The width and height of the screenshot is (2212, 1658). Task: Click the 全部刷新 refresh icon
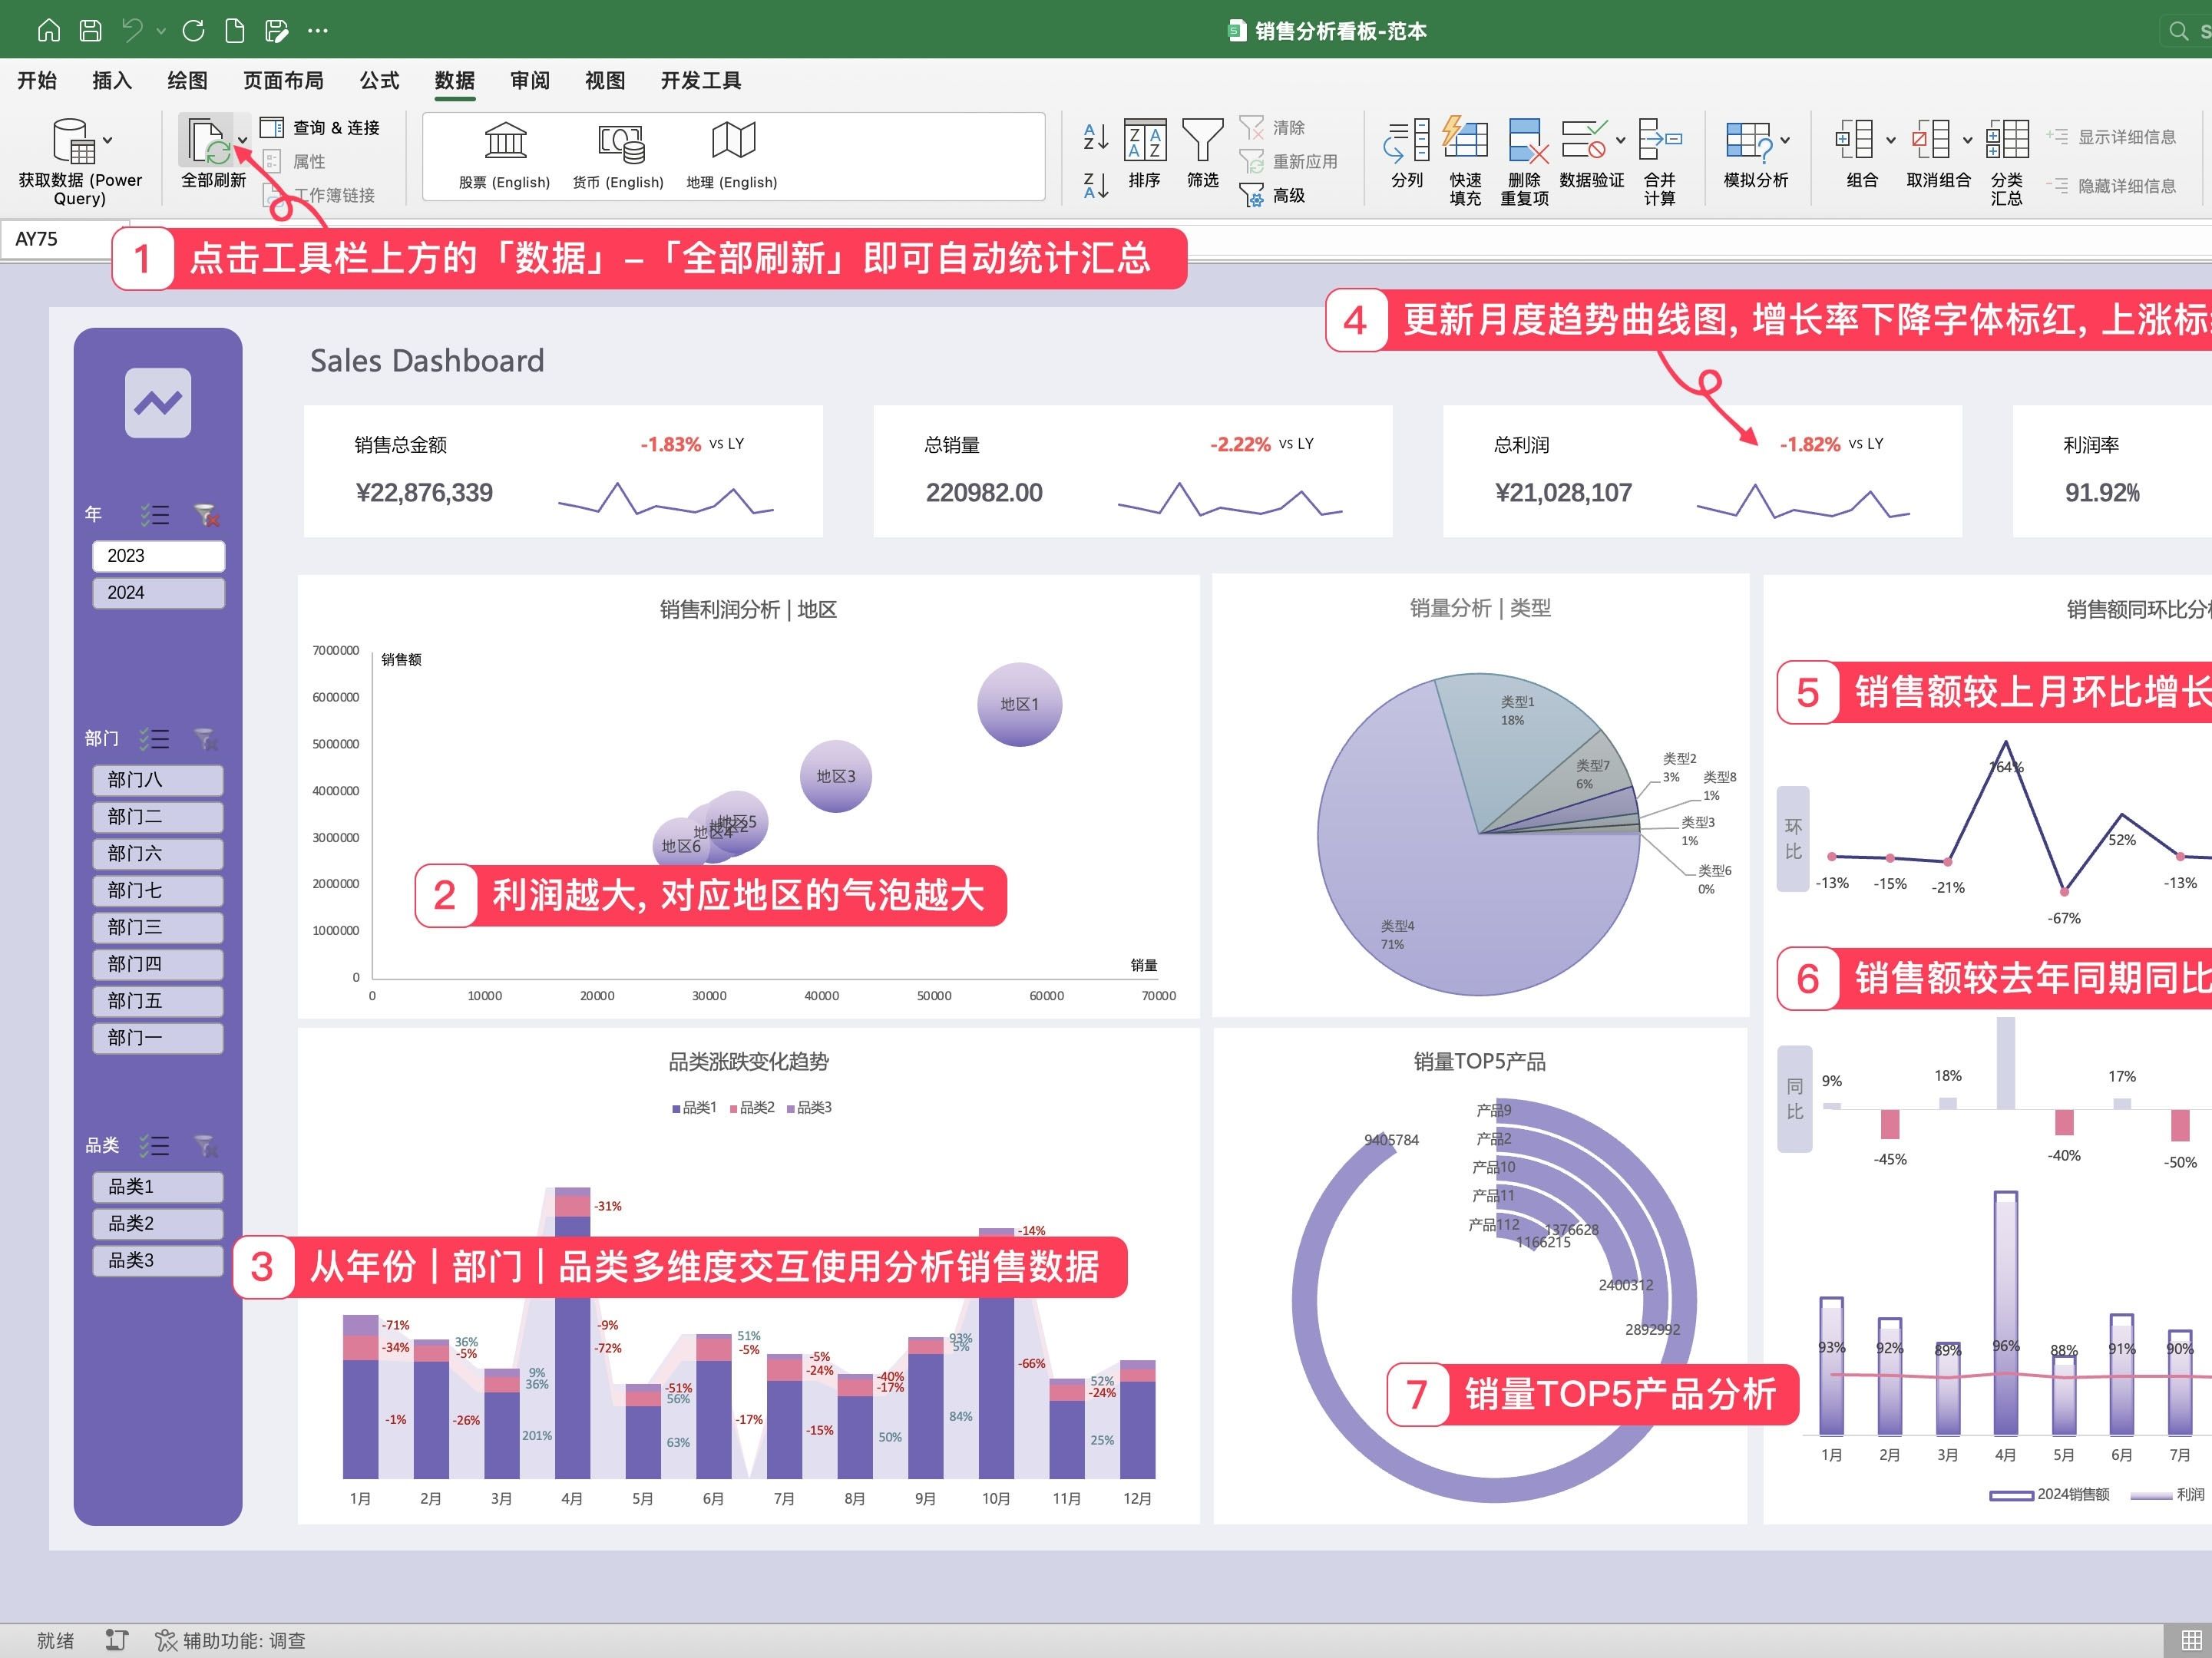point(209,141)
